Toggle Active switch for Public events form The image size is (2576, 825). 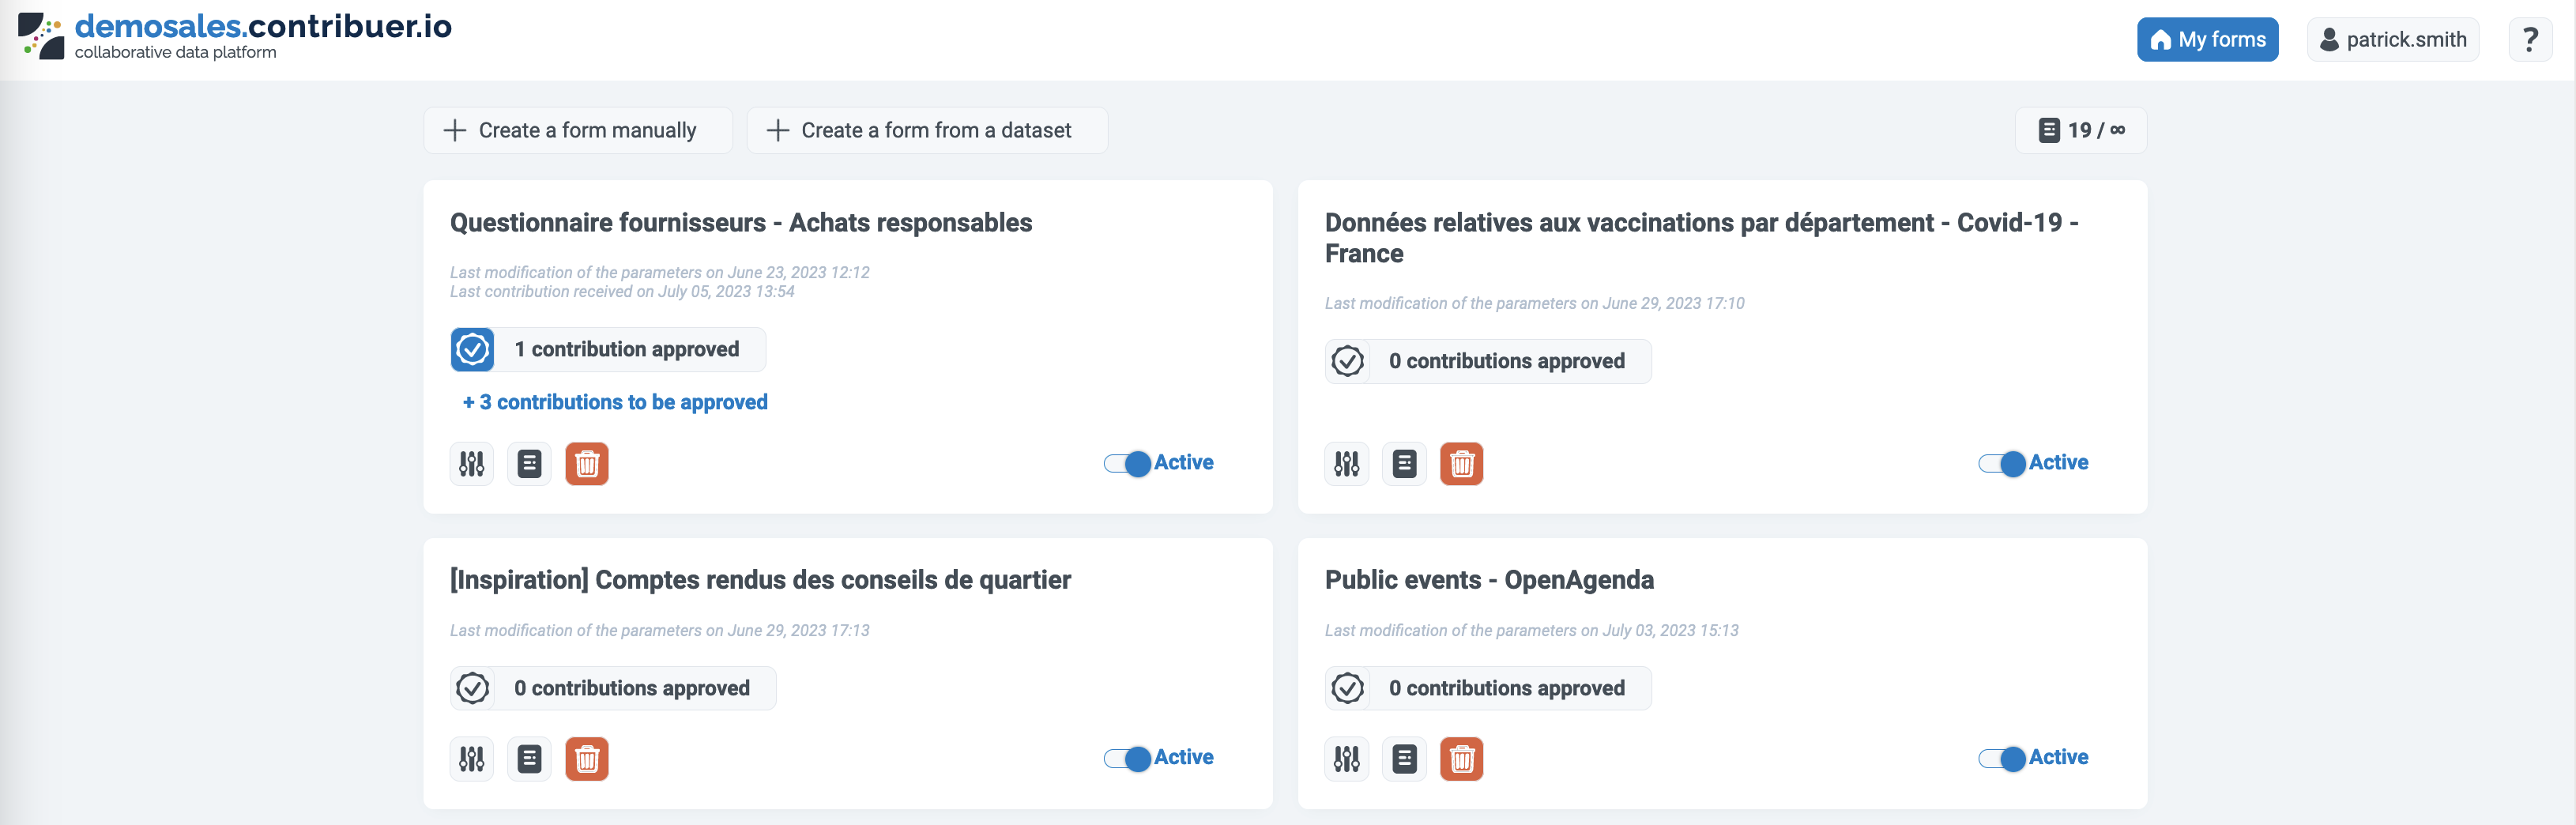(x=2002, y=758)
